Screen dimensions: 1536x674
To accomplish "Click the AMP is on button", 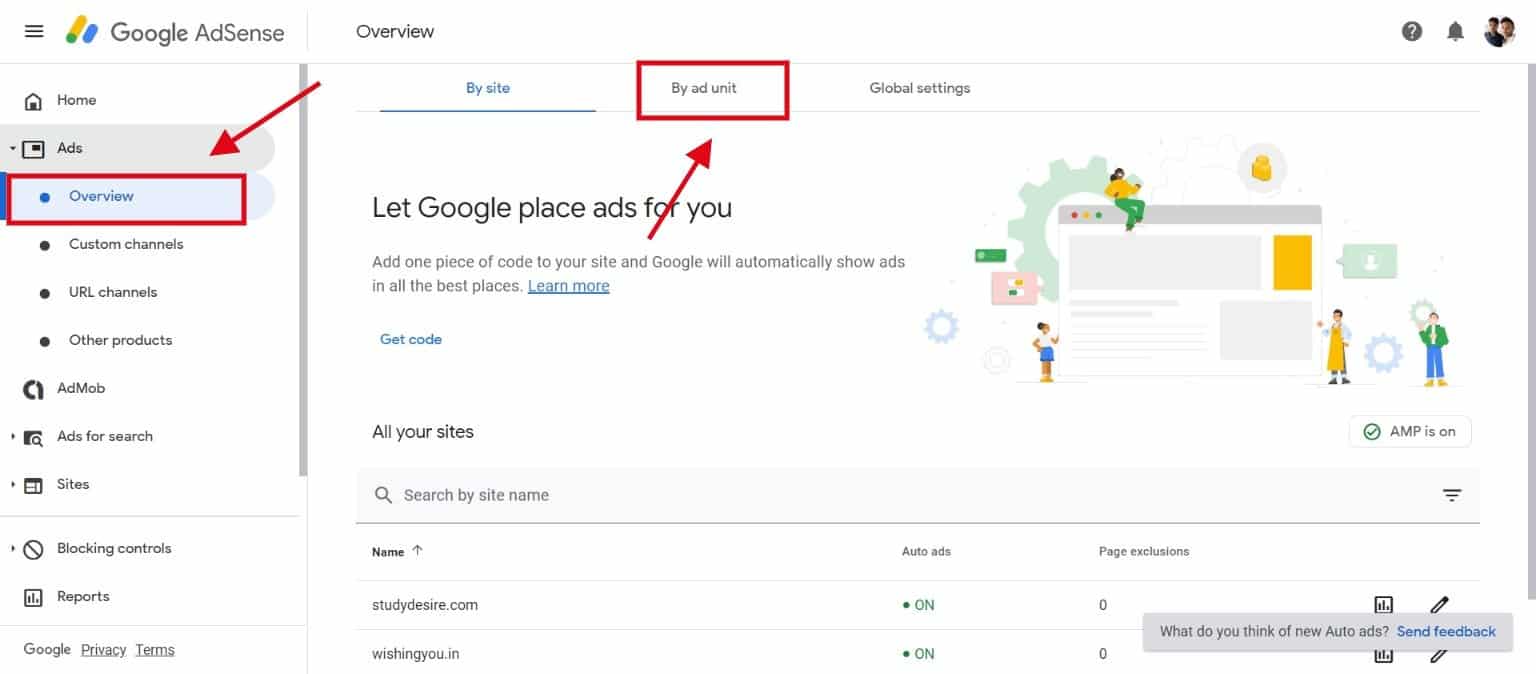I will [1410, 432].
